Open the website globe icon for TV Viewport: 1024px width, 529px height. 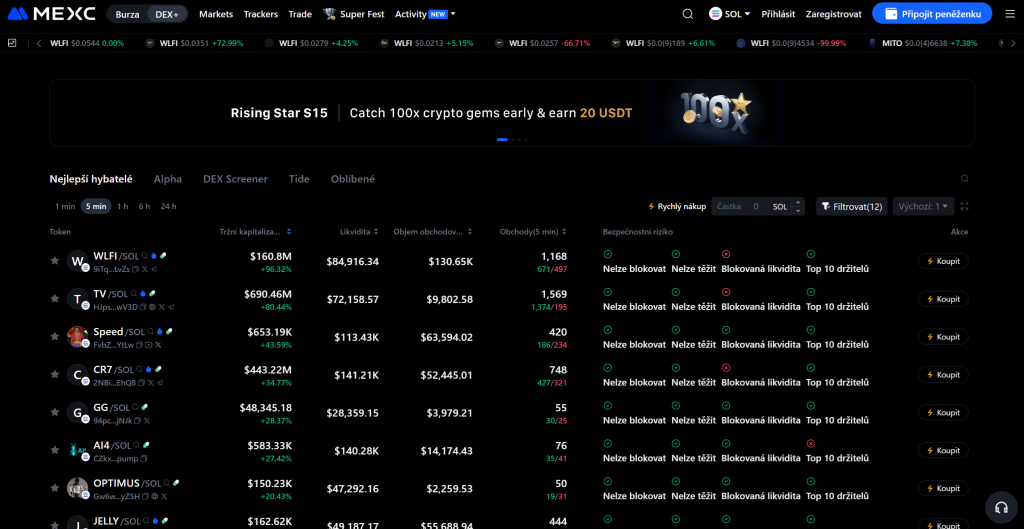pyautogui.click(x=152, y=307)
